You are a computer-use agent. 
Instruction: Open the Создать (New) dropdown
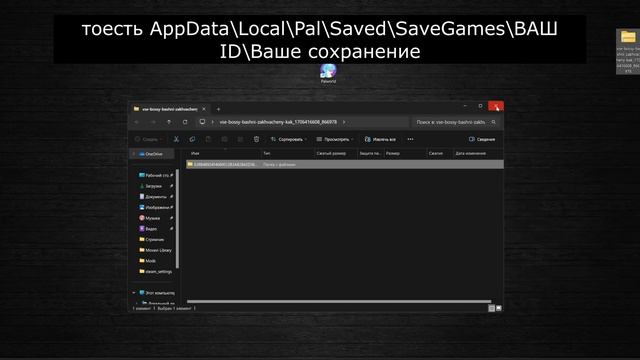coord(149,139)
